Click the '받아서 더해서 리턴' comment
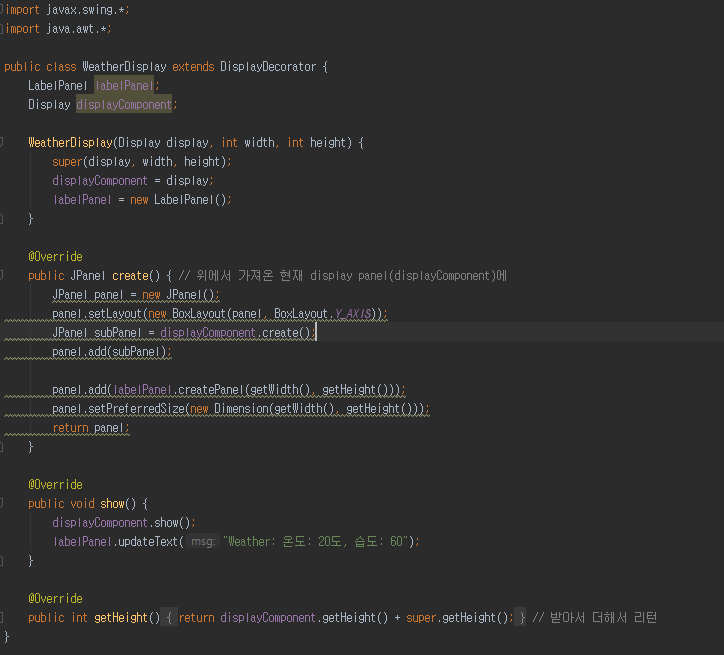724x655 pixels. point(594,618)
